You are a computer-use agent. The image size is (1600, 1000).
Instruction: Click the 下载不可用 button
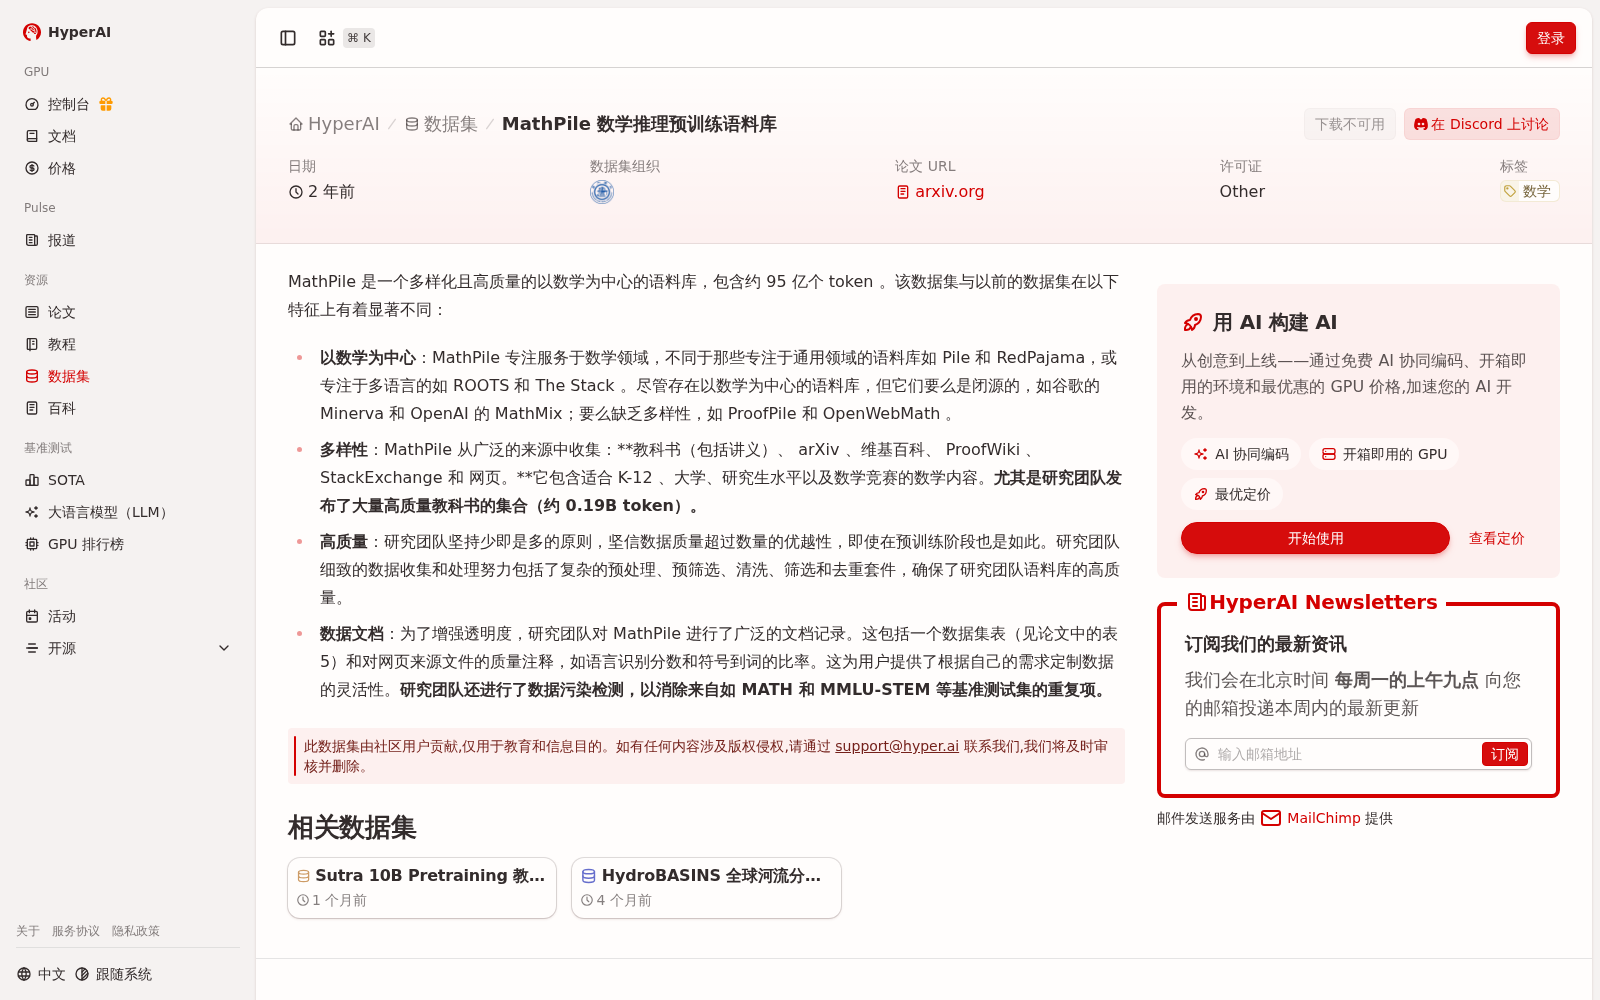1349,124
